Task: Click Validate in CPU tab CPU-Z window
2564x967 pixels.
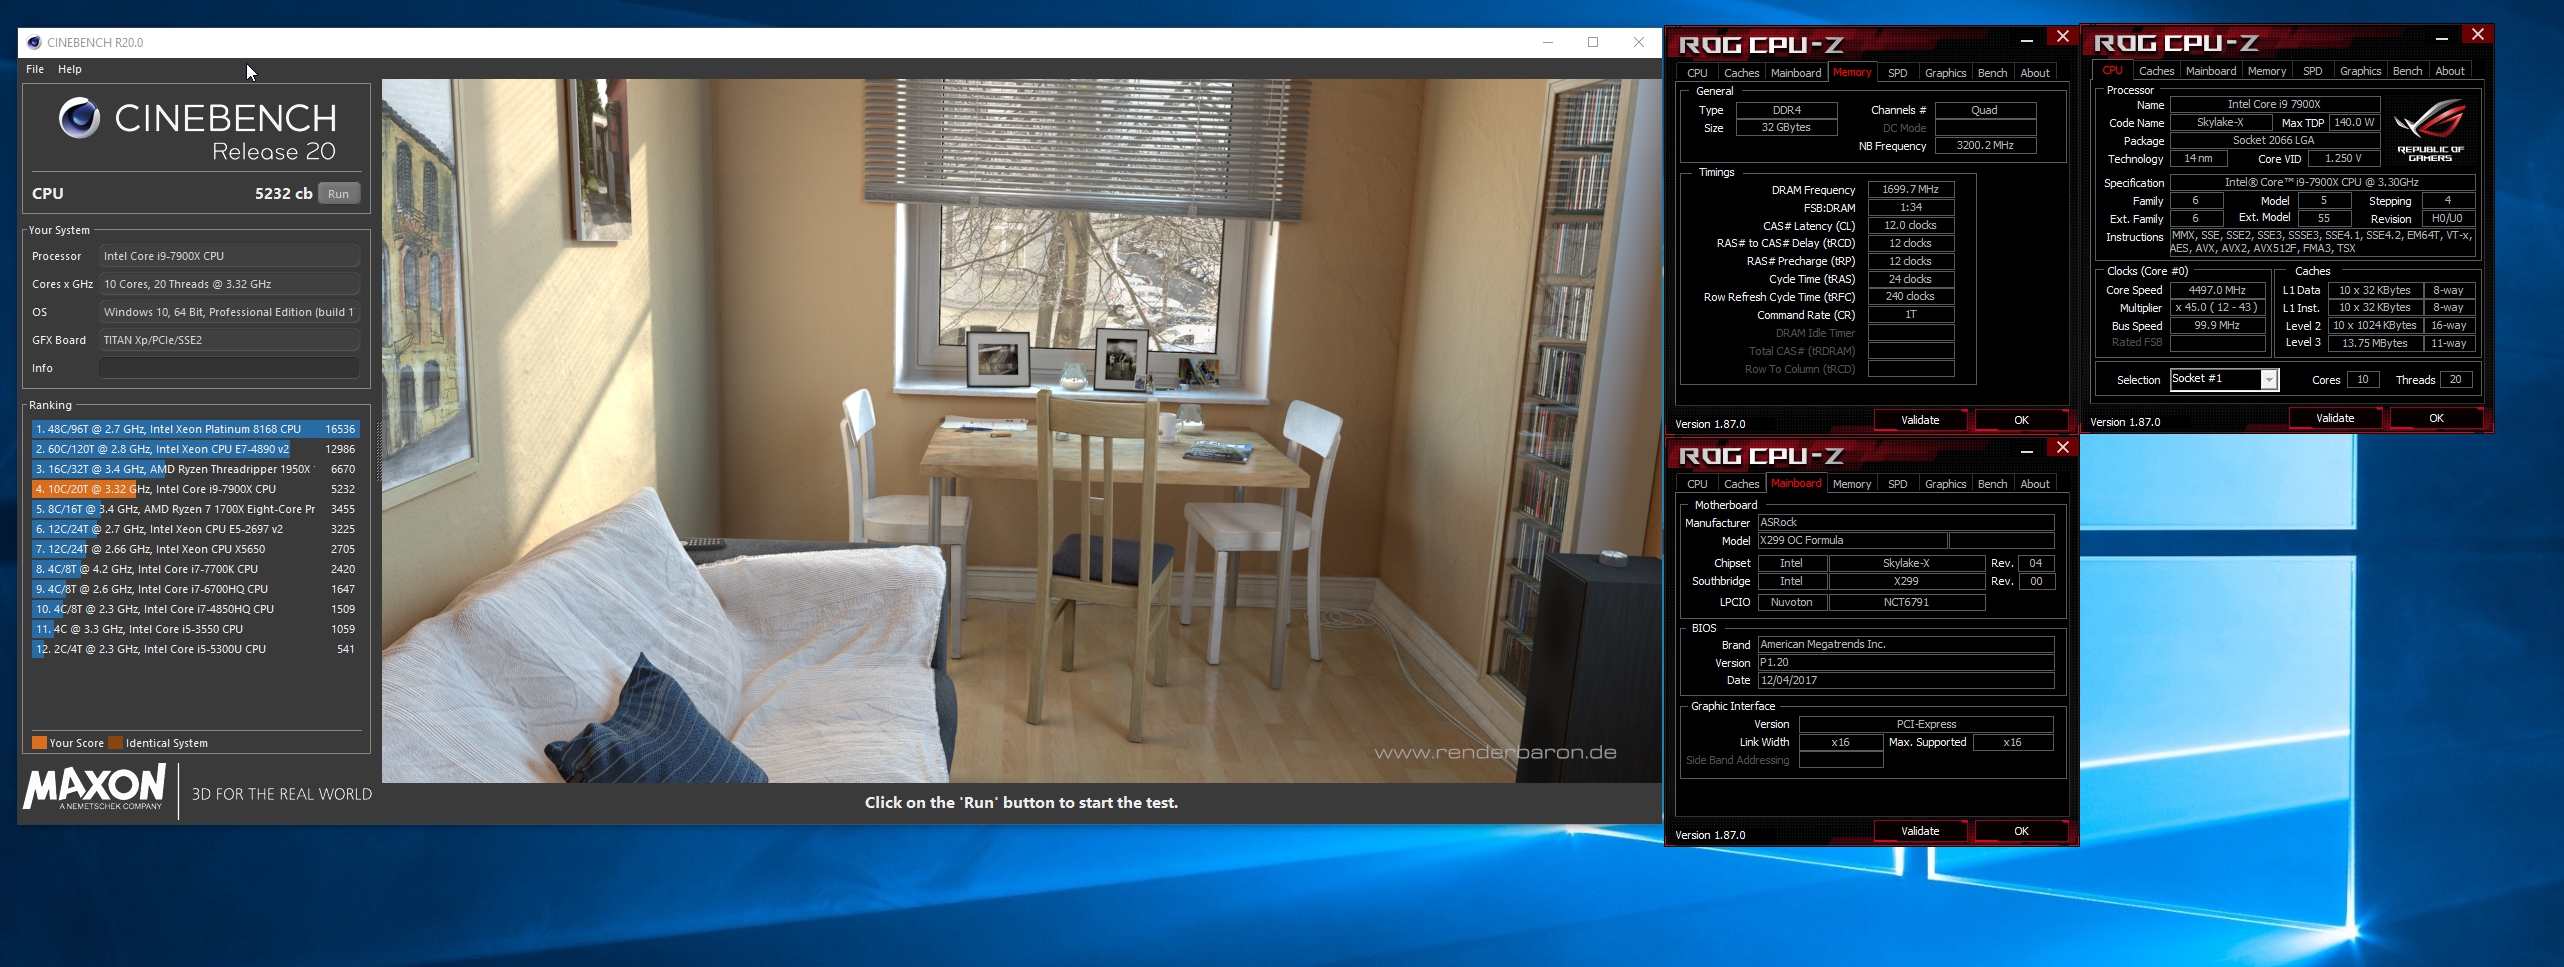Action: click(x=2334, y=418)
